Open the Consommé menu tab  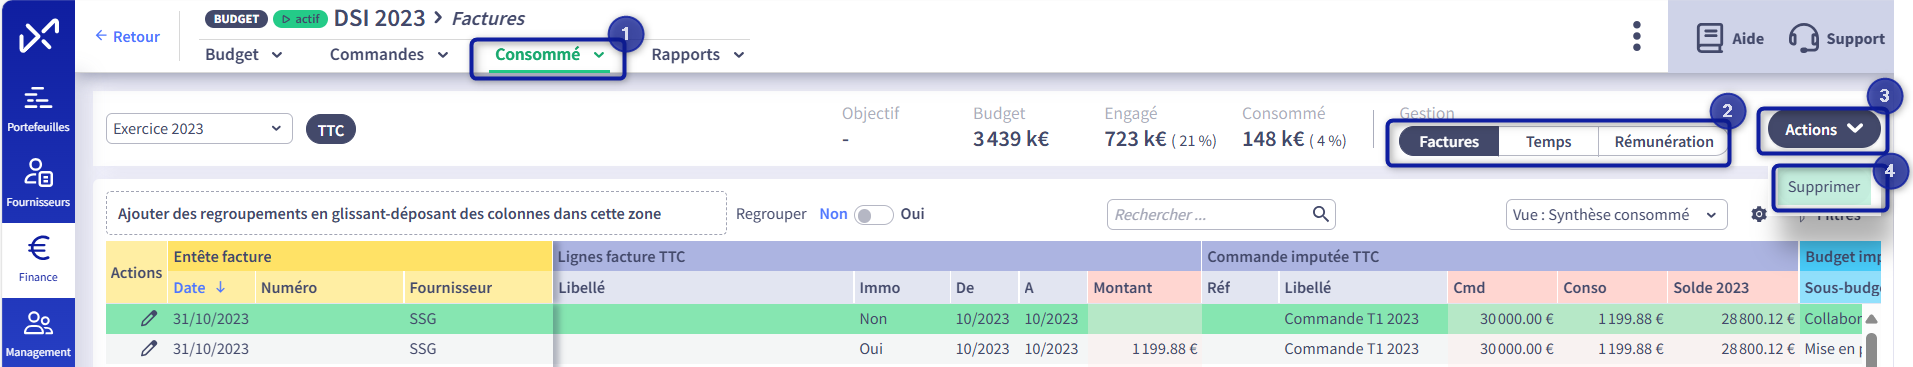[549, 55]
